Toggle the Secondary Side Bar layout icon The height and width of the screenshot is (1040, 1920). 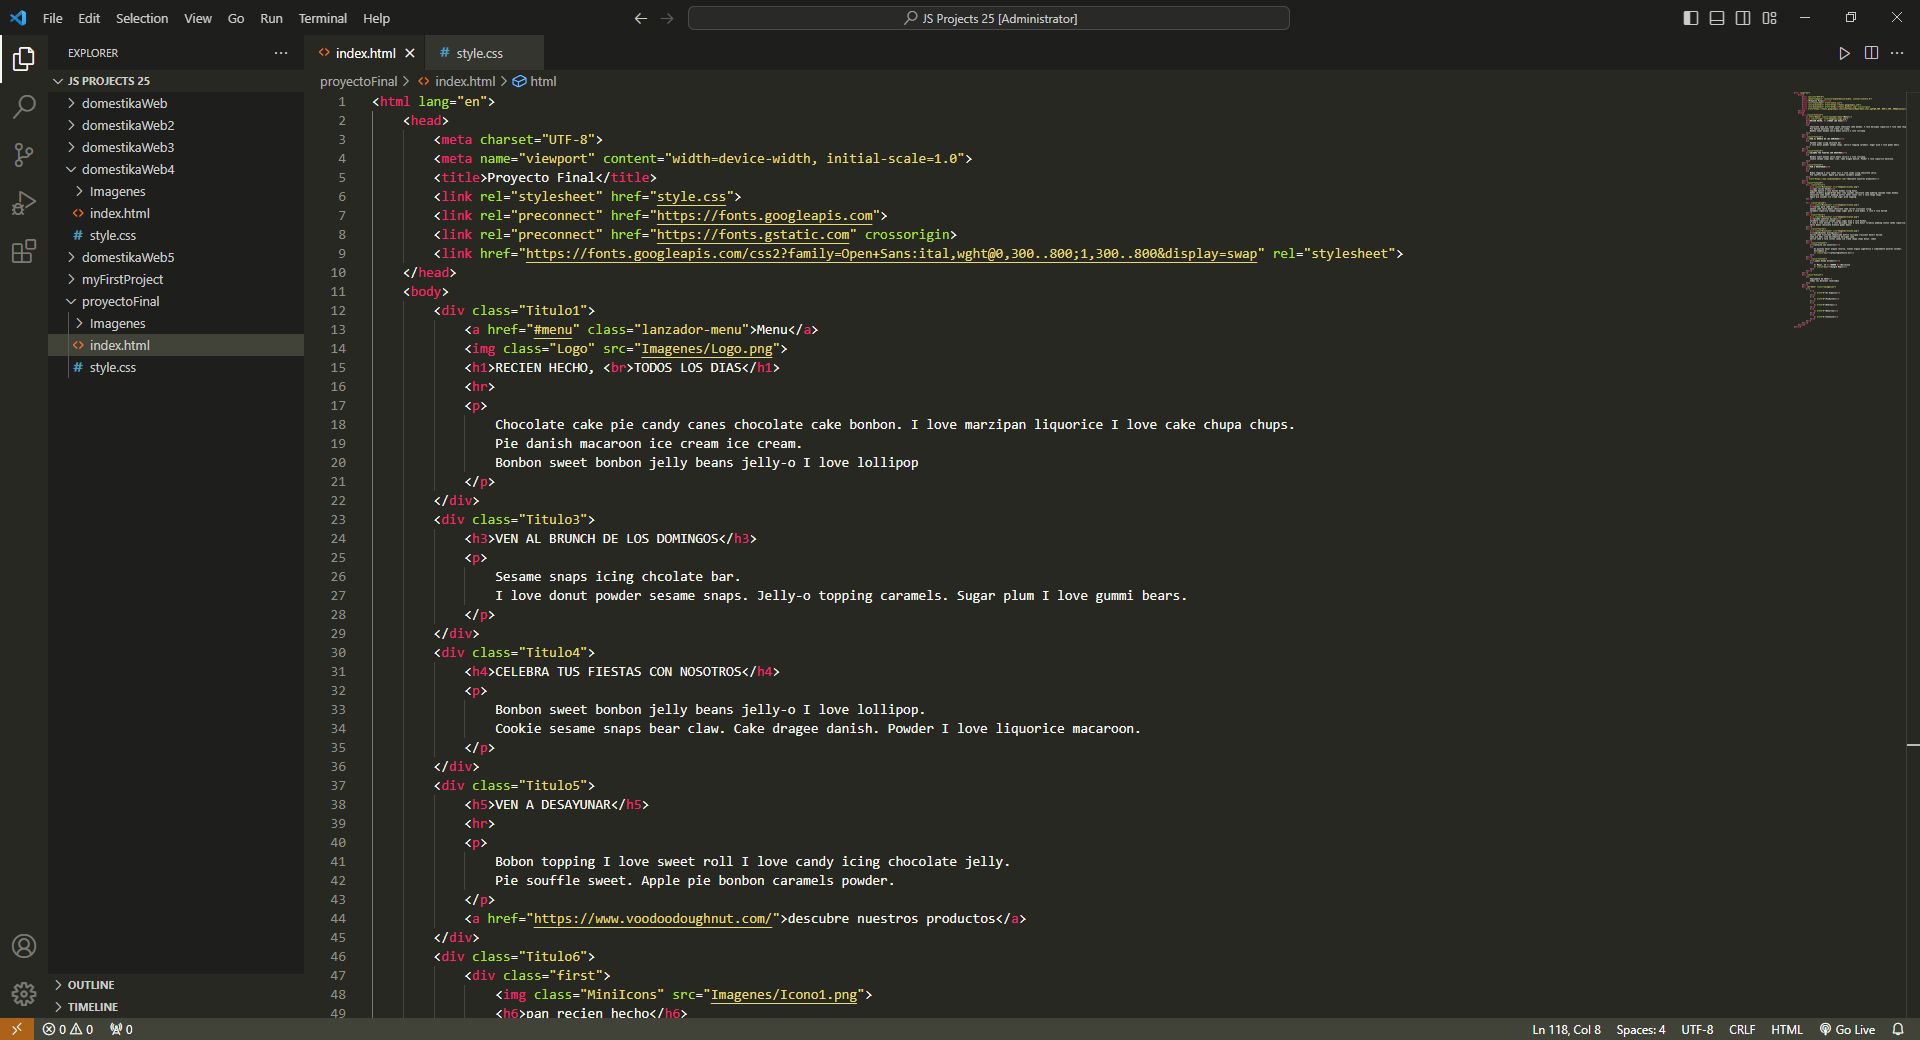tap(1743, 18)
